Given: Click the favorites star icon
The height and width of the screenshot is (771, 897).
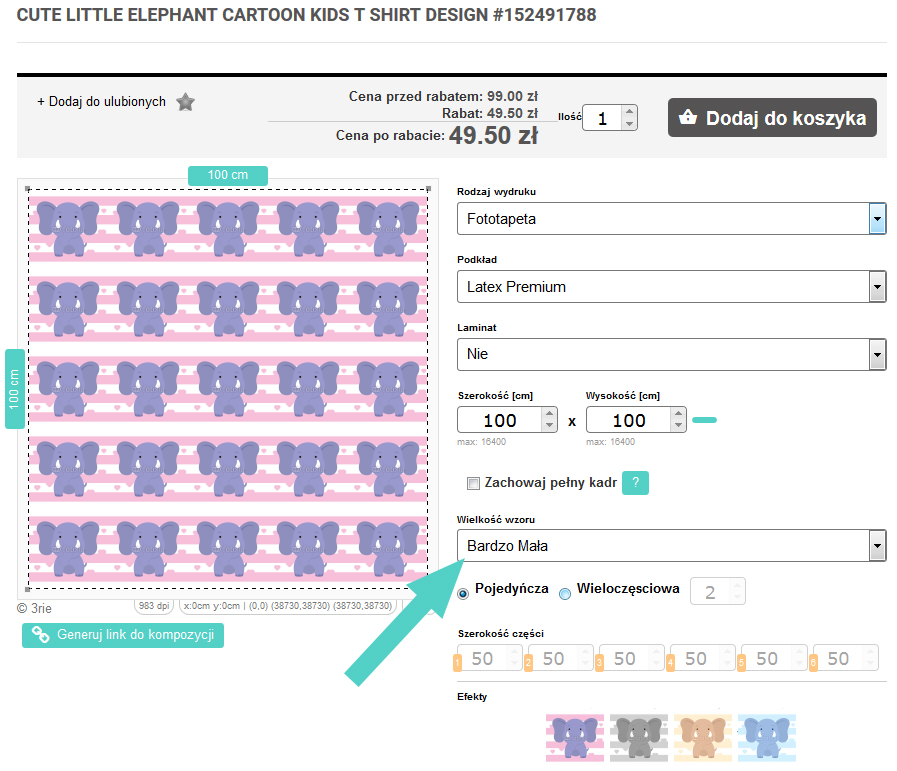Looking at the screenshot, I should click(185, 102).
